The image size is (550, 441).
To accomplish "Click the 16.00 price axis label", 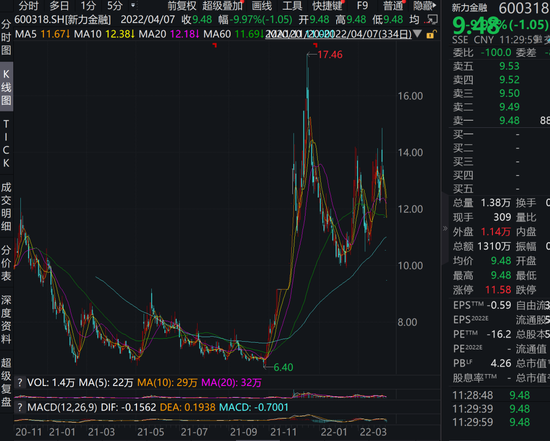I will tap(410, 96).
